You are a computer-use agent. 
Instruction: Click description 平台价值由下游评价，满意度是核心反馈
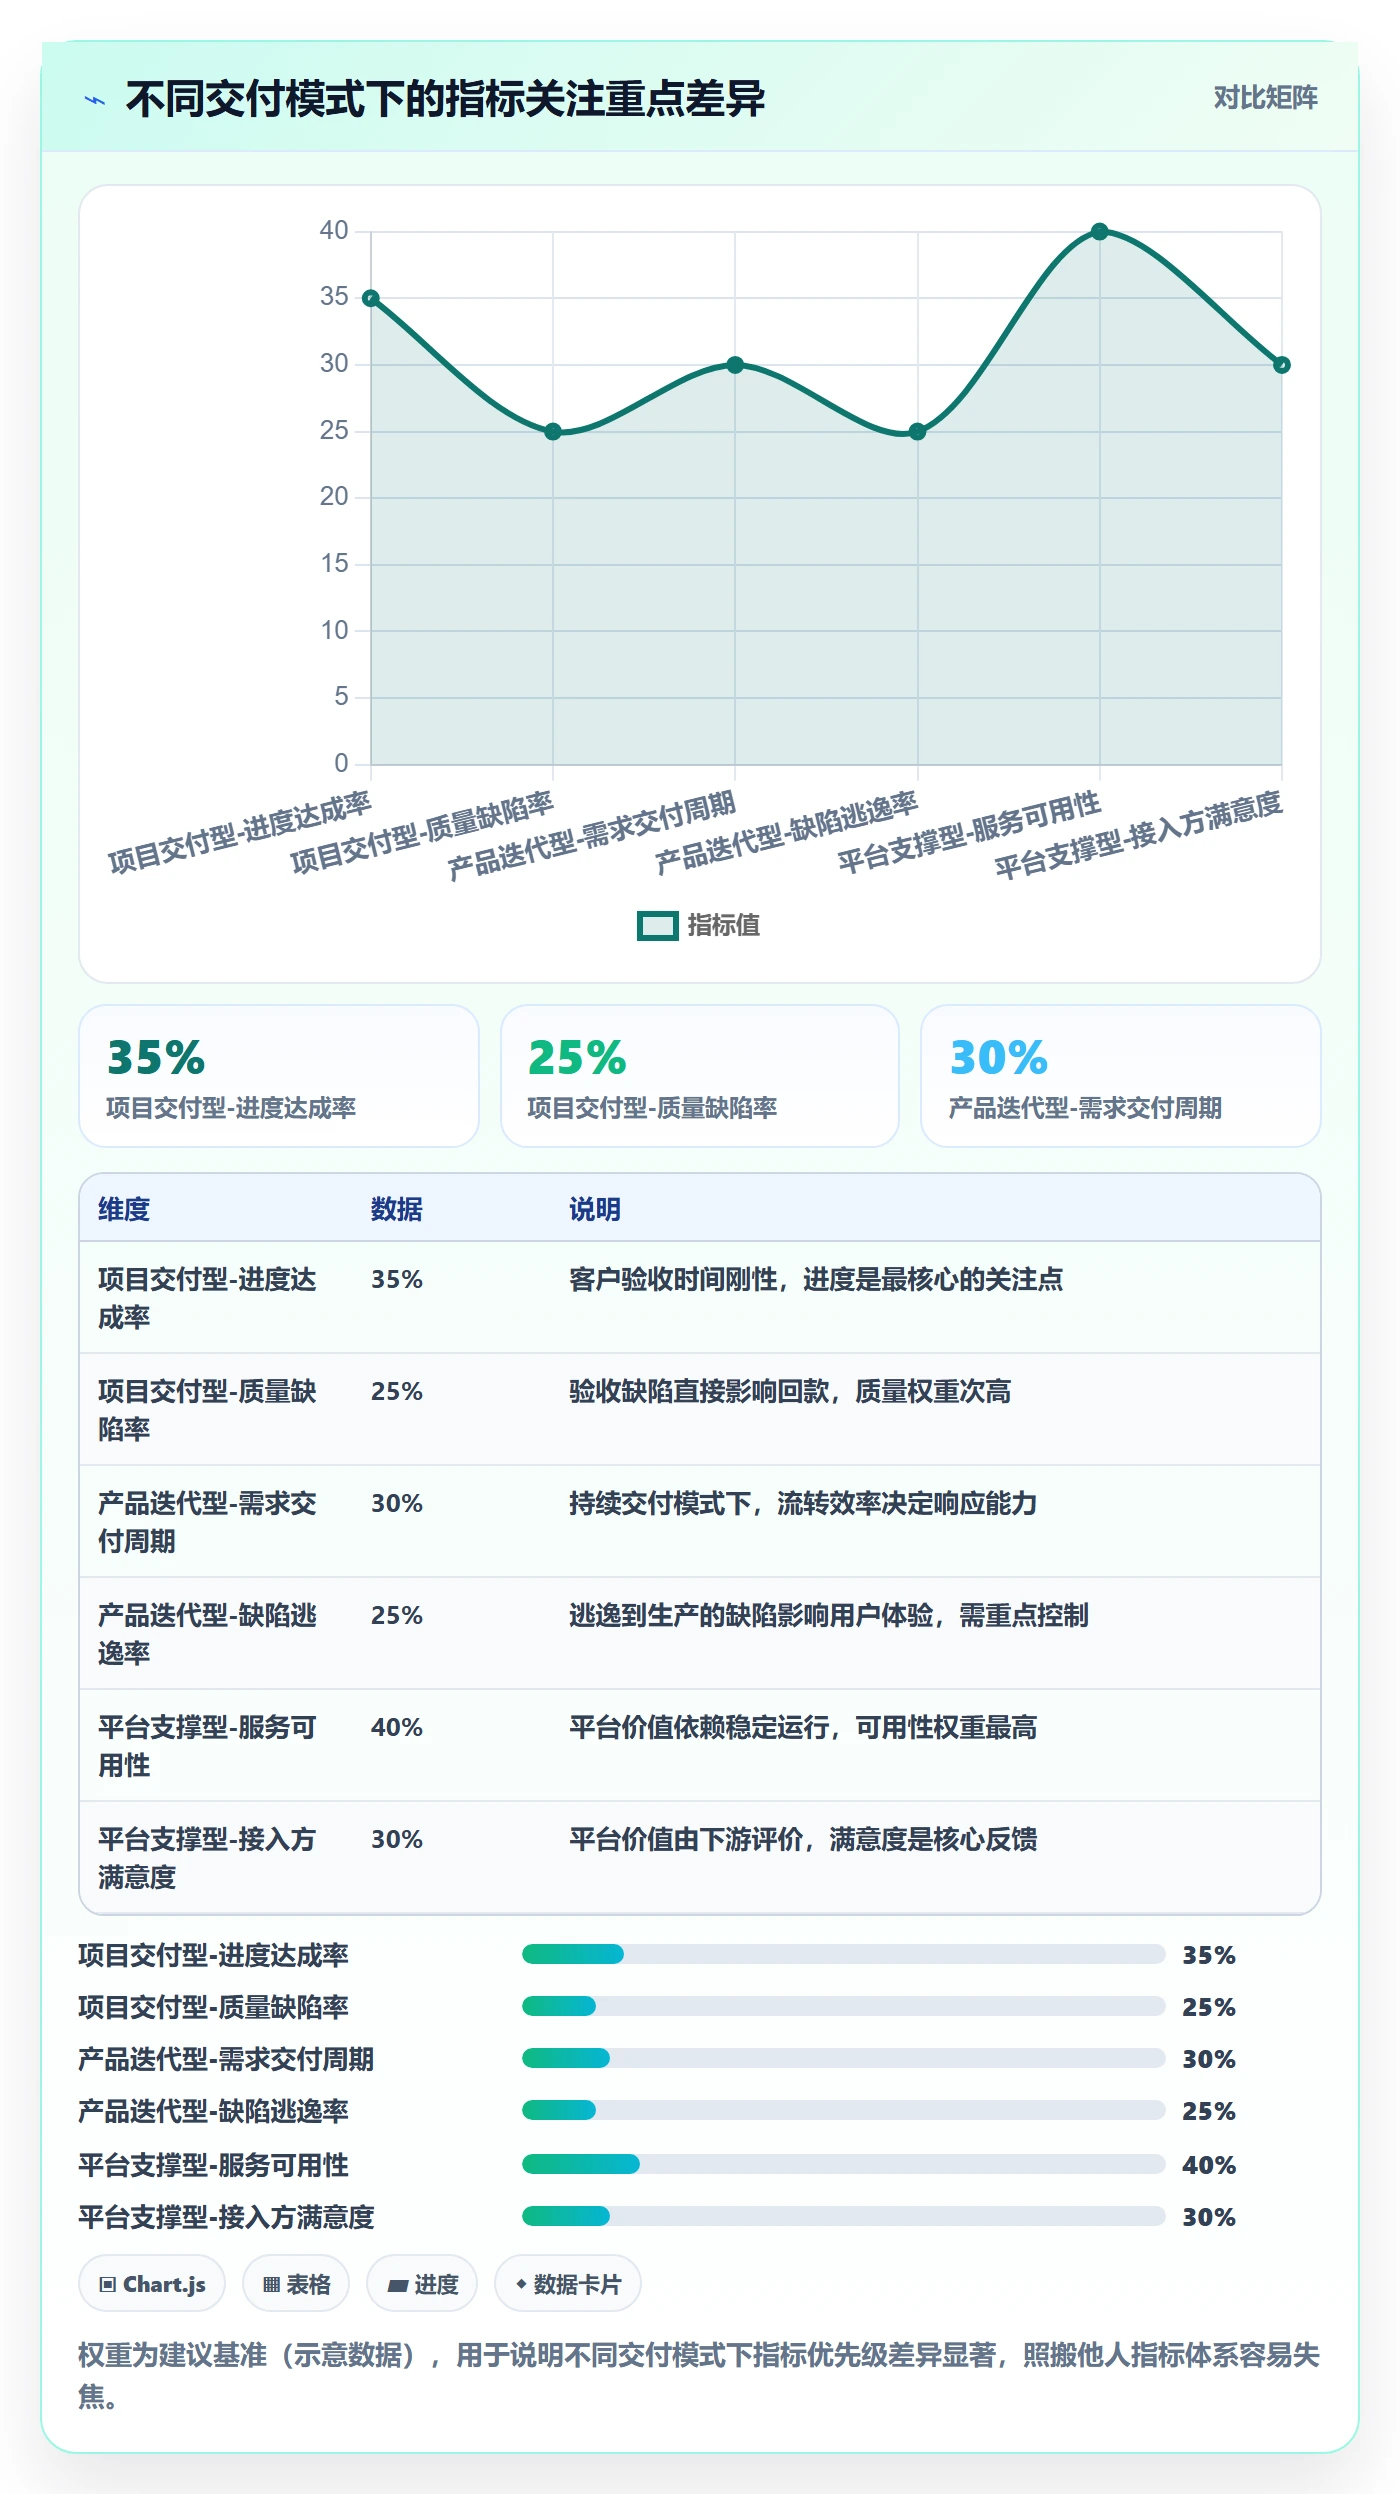tap(803, 1839)
